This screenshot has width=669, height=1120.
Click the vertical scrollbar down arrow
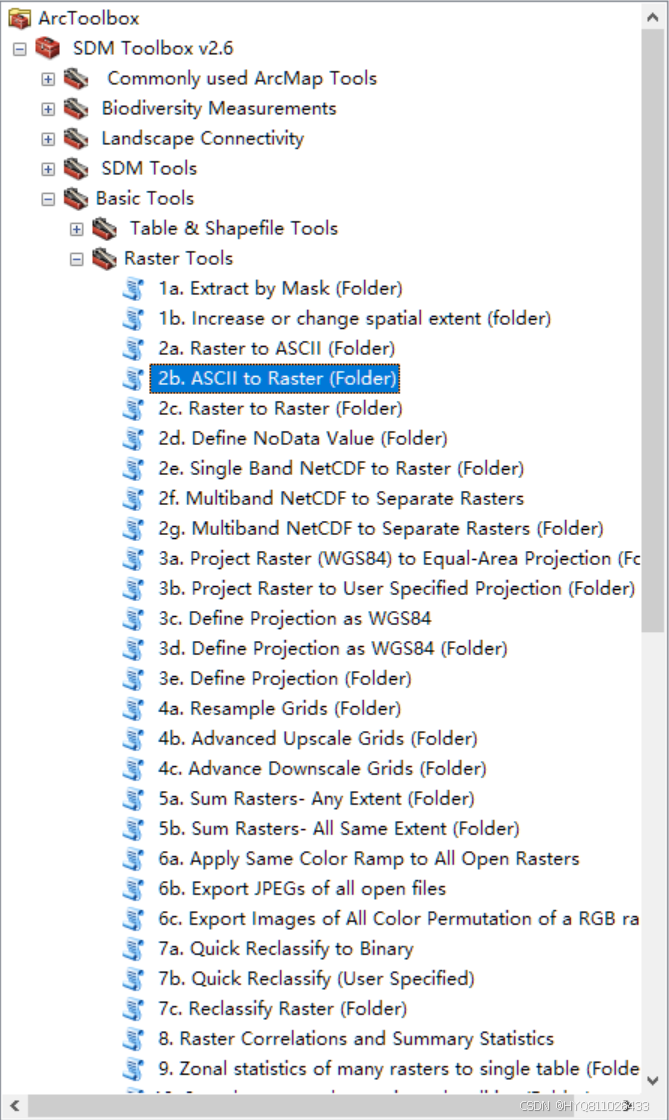(653, 1080)
